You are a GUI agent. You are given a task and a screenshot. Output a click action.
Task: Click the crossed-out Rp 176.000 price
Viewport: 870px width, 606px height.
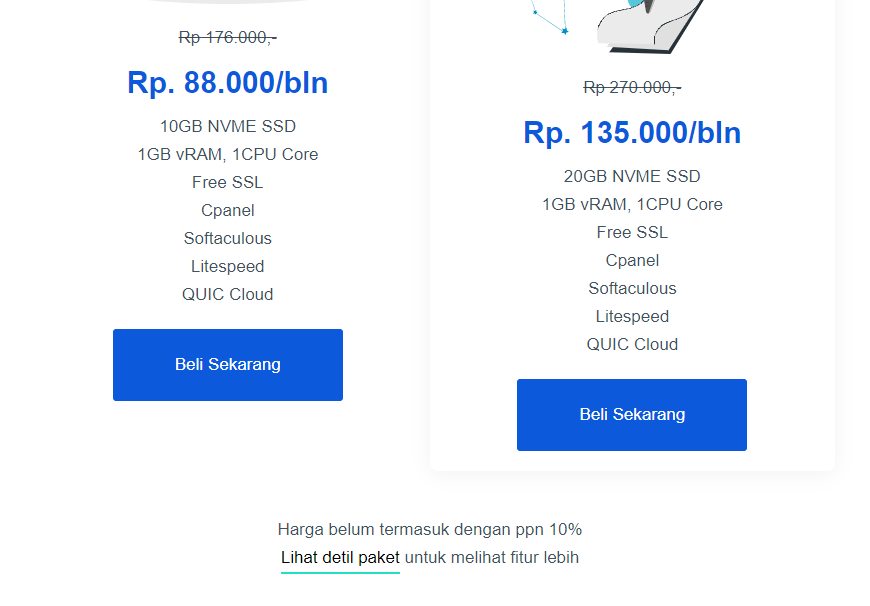228,37
